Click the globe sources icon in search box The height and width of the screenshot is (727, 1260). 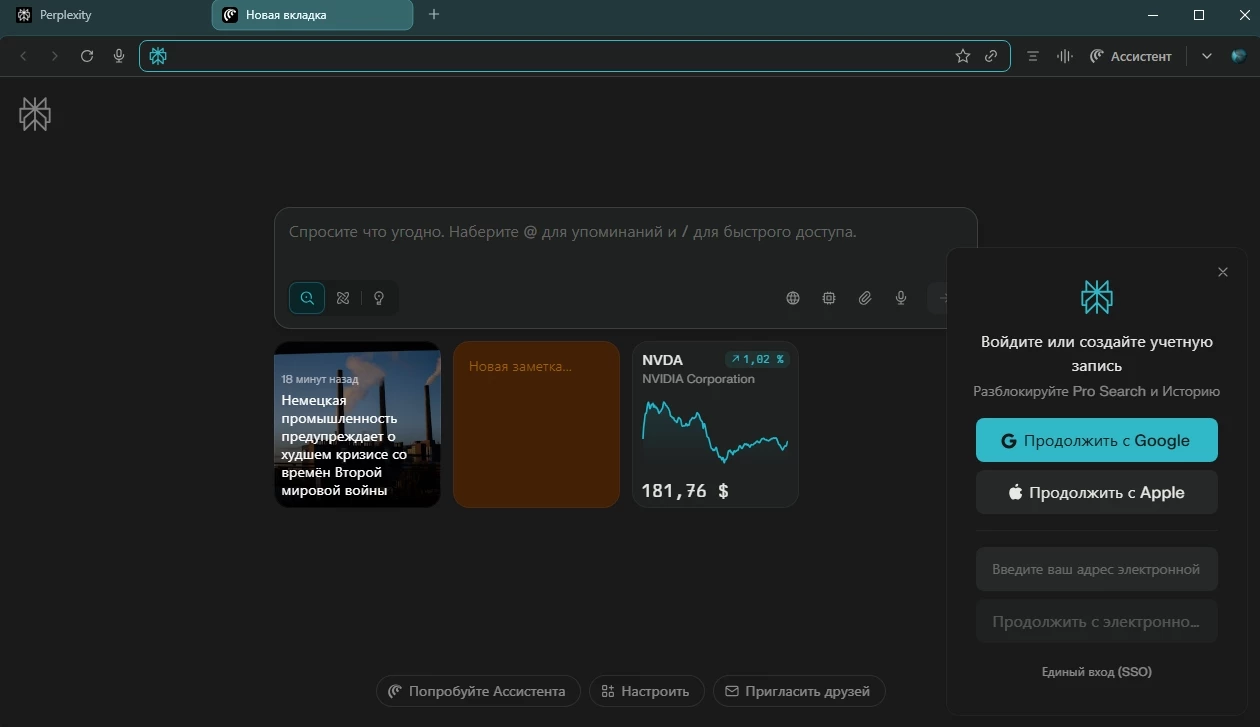point(793,298)
